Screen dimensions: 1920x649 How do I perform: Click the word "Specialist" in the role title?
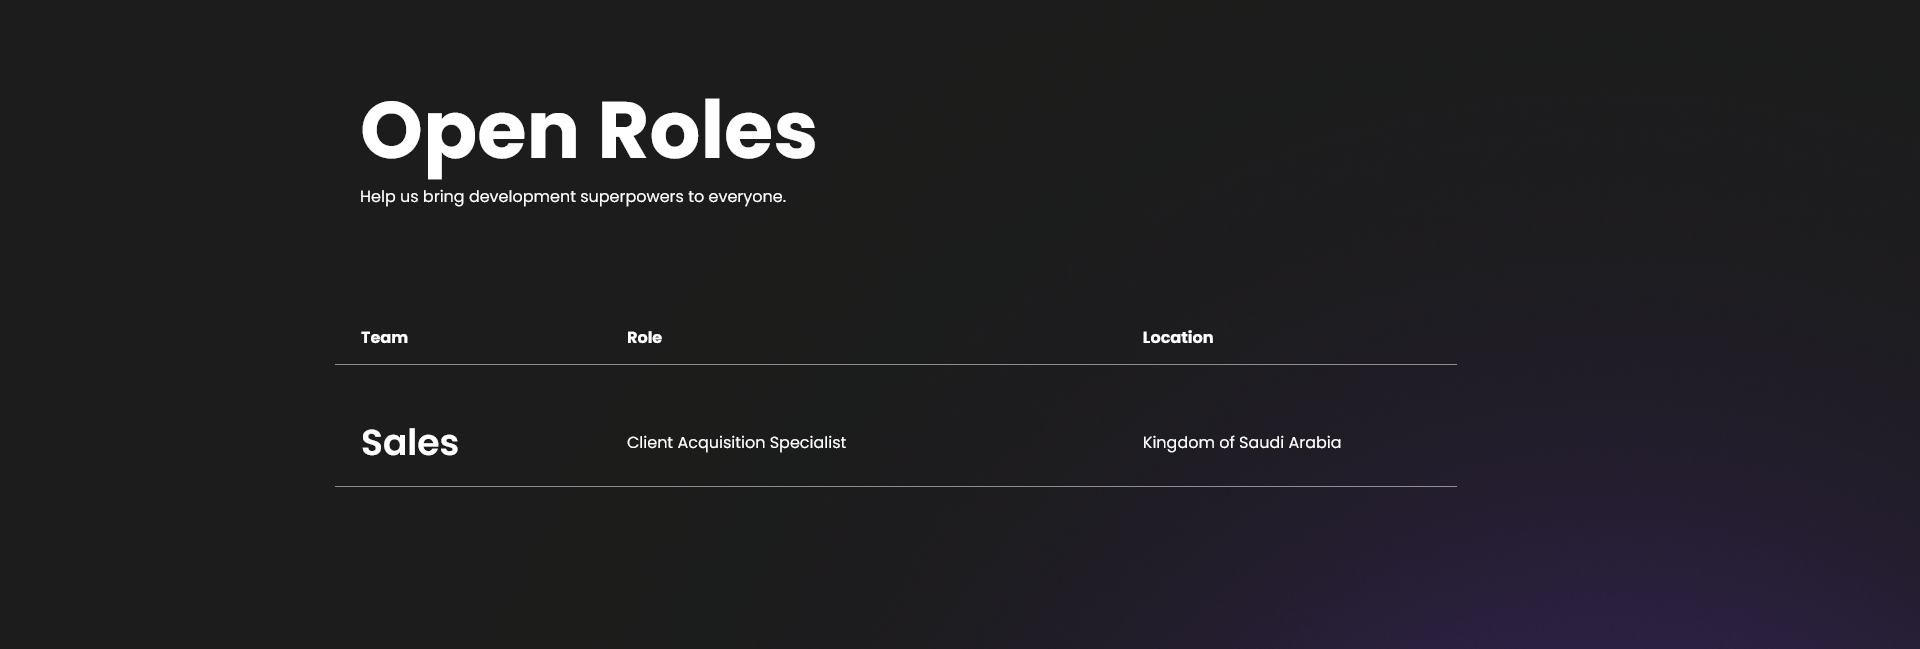807,443
